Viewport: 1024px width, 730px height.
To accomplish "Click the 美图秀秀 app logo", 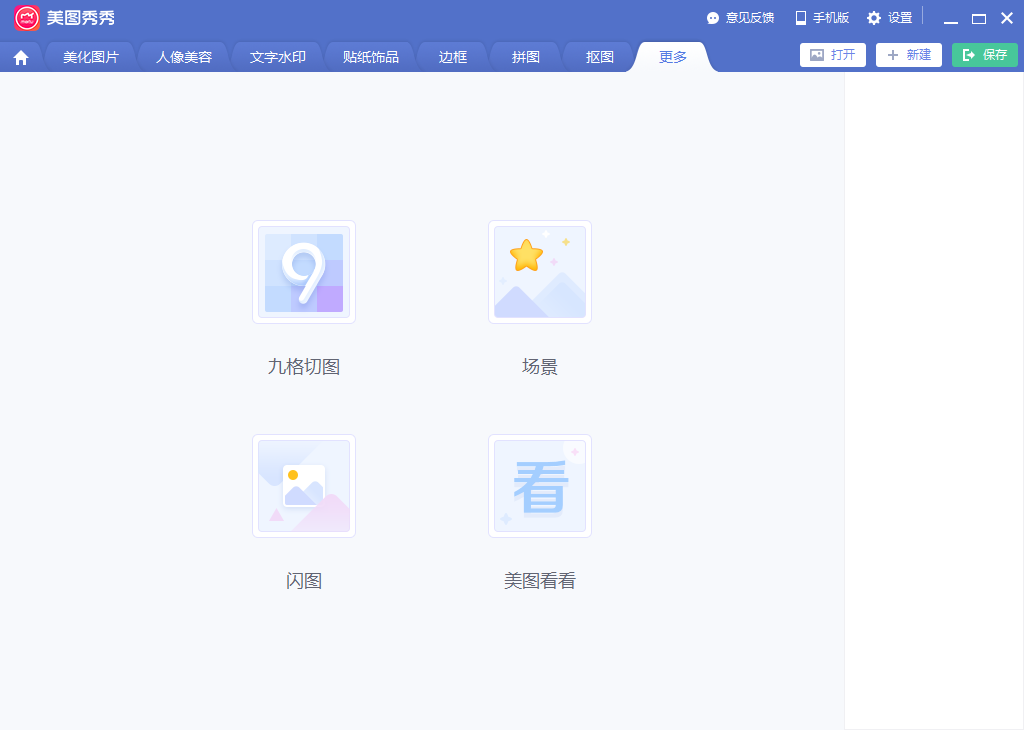I will coord(27,18).
